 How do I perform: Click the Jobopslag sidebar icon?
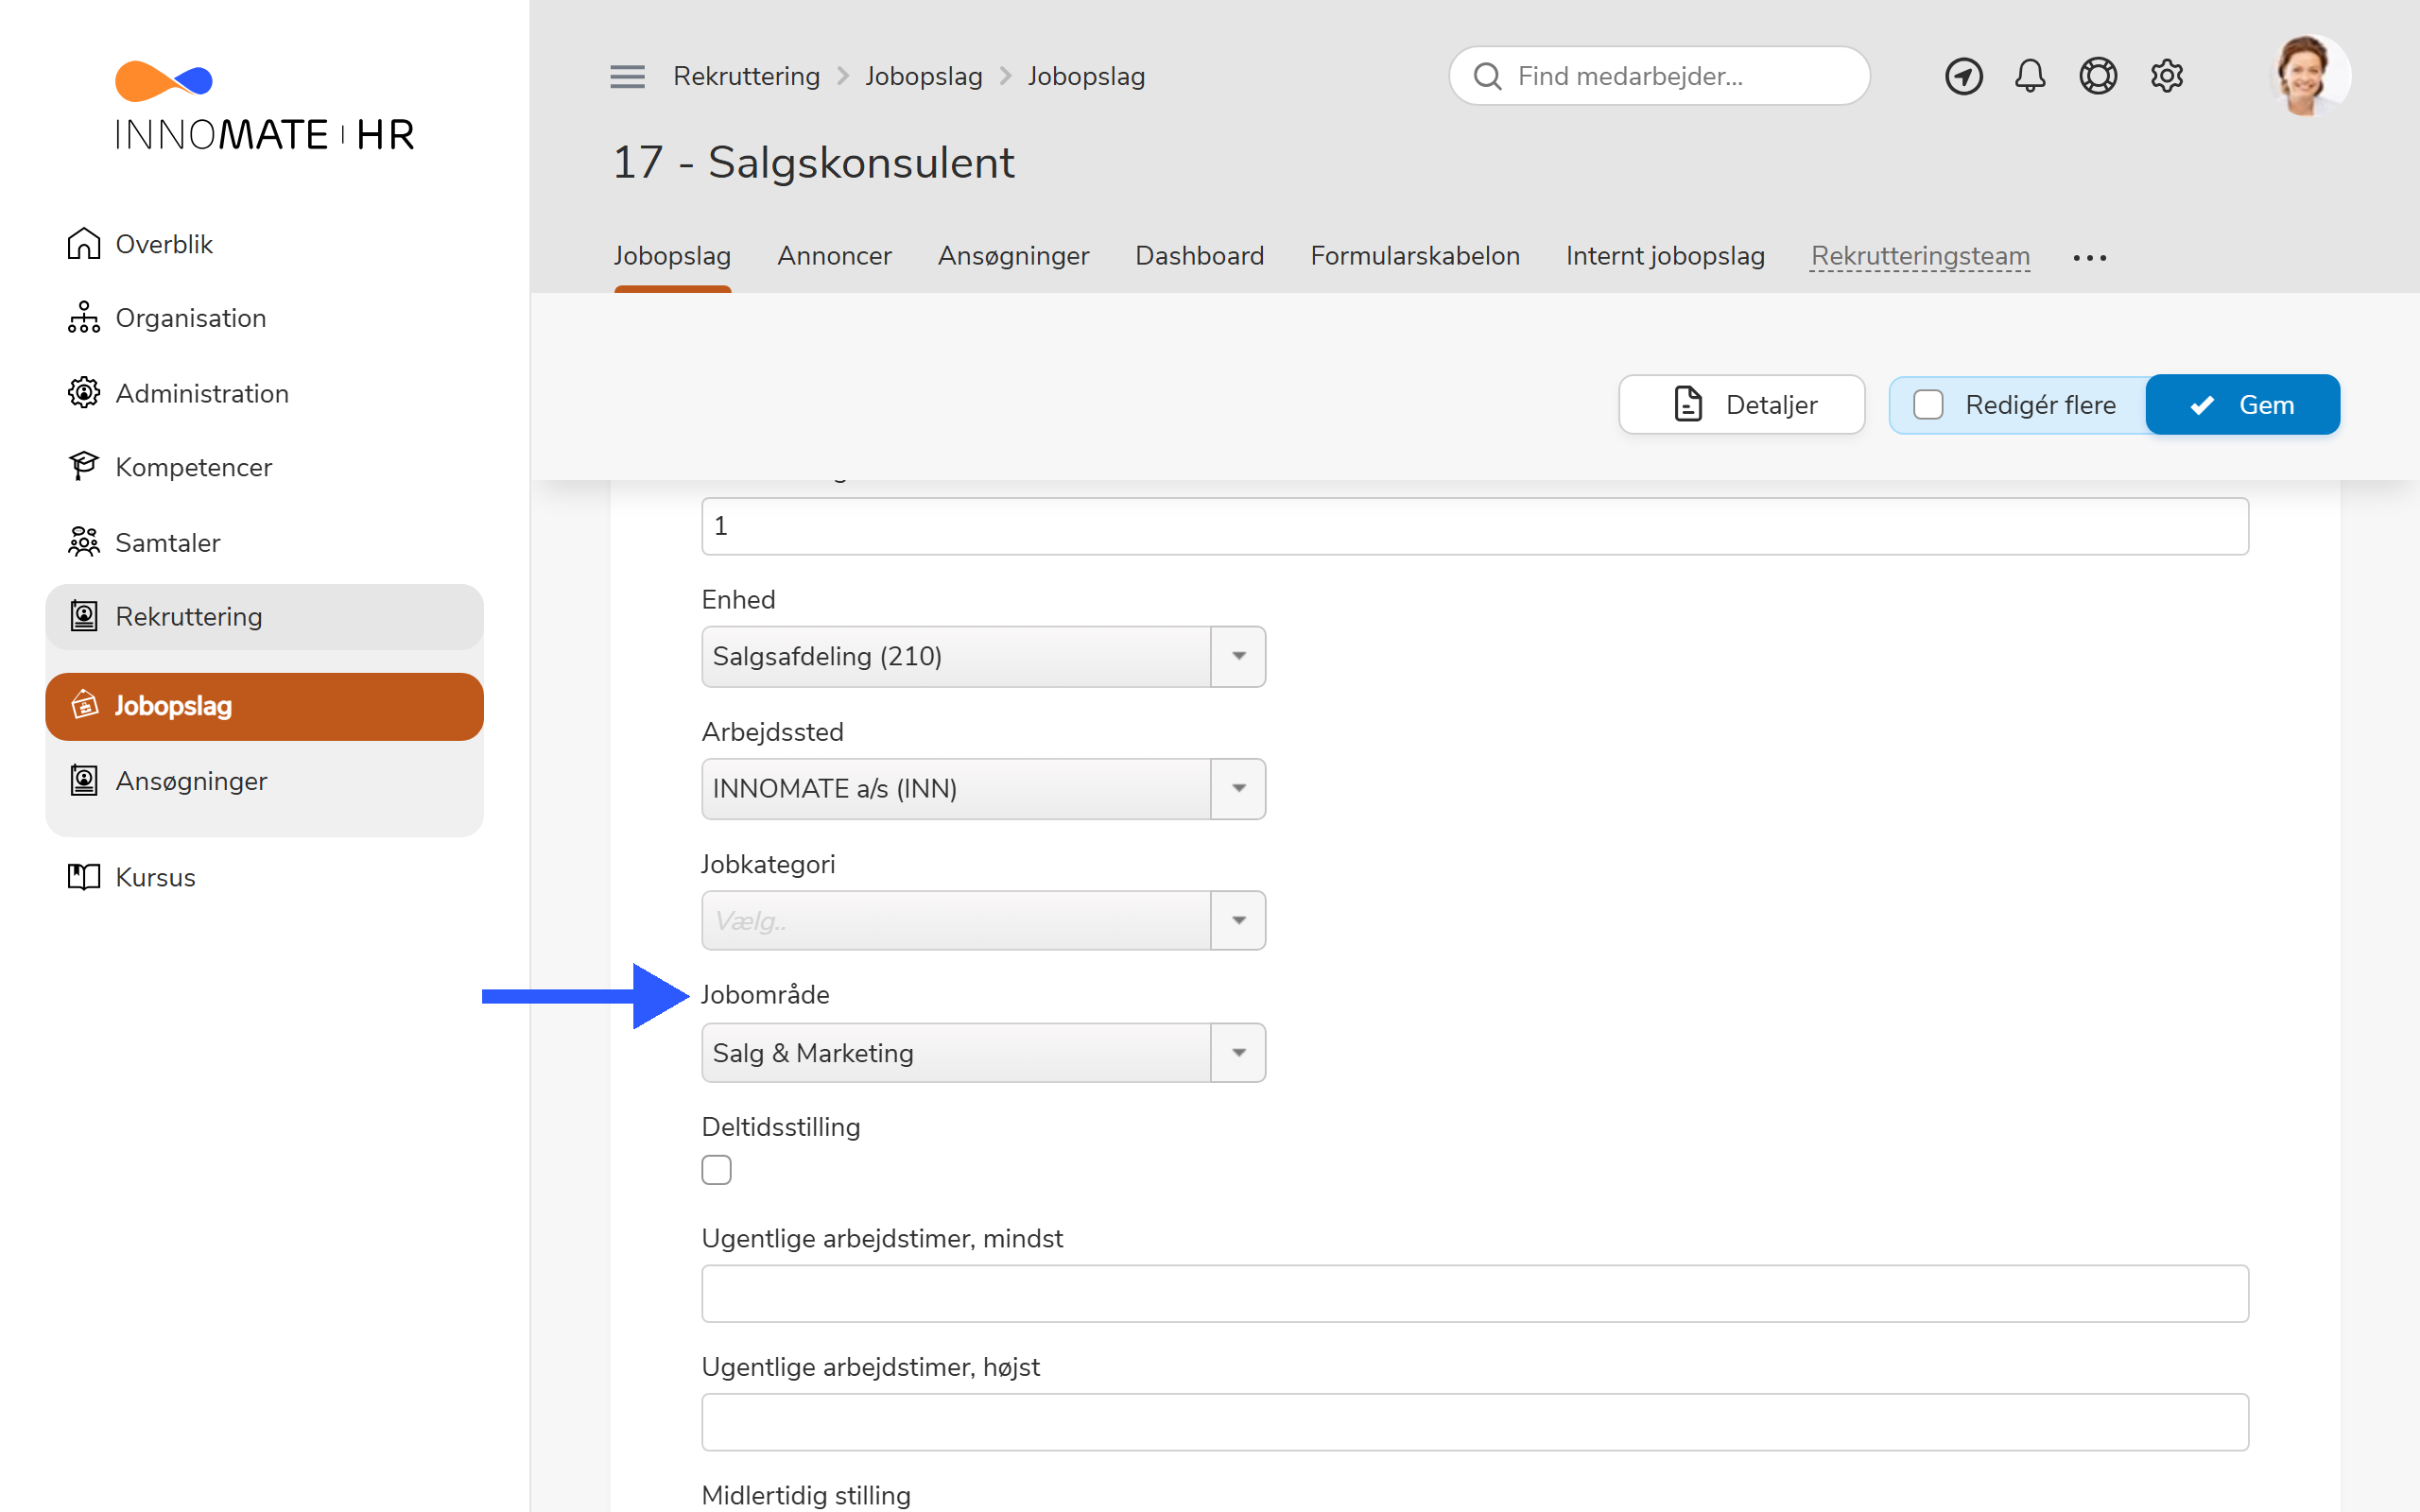click(84, 705)
